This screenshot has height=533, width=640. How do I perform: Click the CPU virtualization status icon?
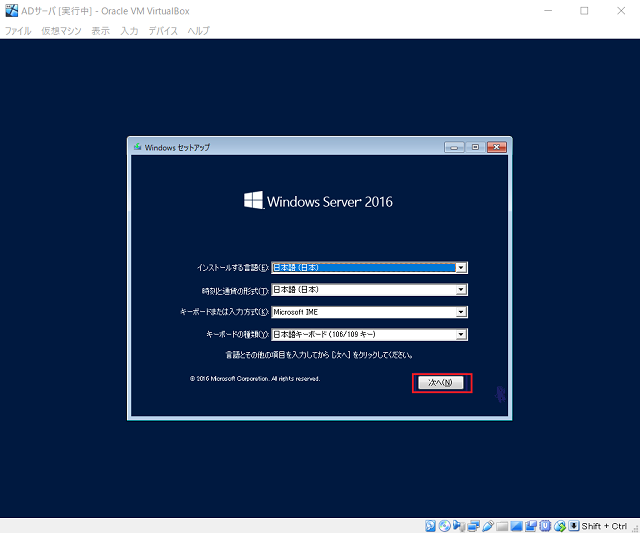[x=545, y=526]
